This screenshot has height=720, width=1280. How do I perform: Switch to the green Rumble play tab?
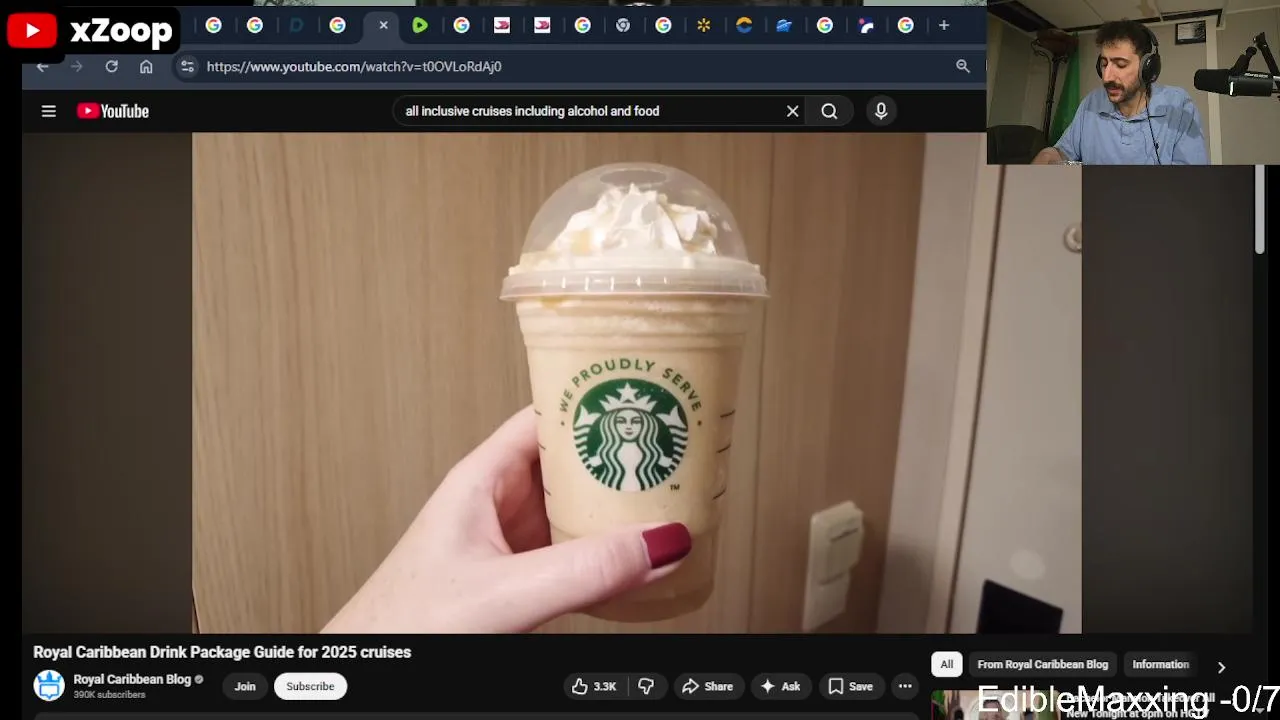click(420, 25)
